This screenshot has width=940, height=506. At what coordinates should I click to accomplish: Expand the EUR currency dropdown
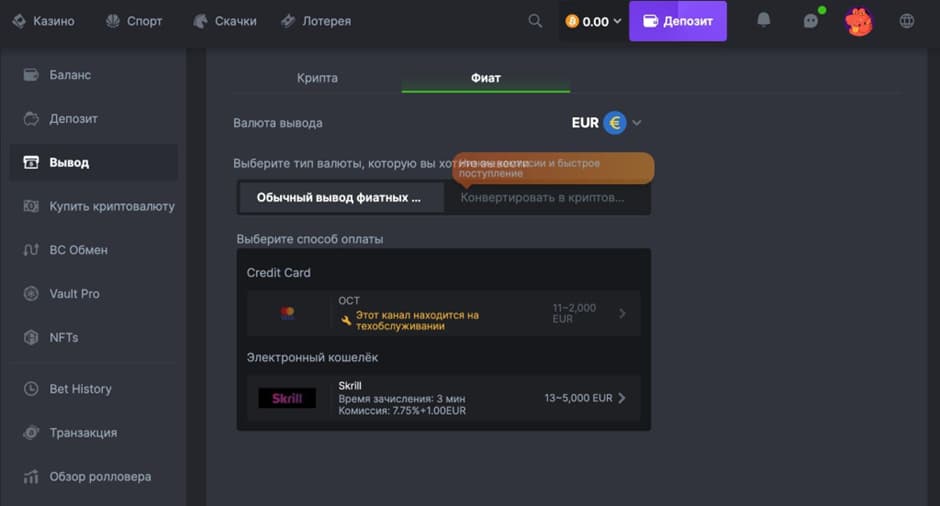click(636, 123)
